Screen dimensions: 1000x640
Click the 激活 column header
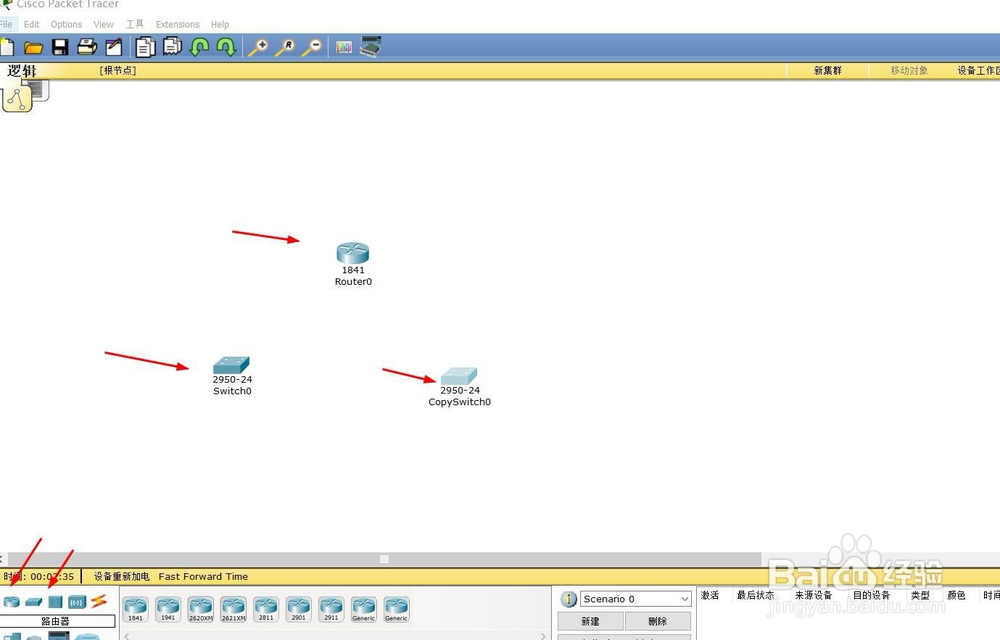tap(710, 595)
